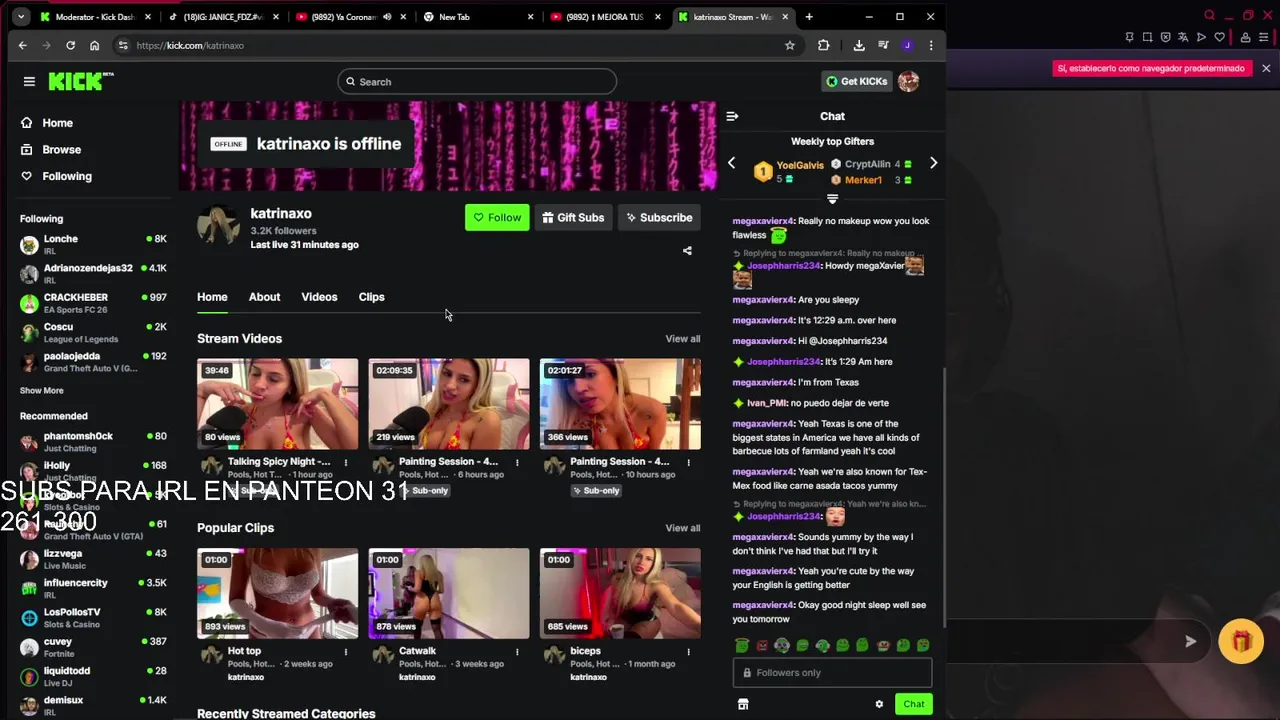Select the channel Home tab

coord(212,297)
